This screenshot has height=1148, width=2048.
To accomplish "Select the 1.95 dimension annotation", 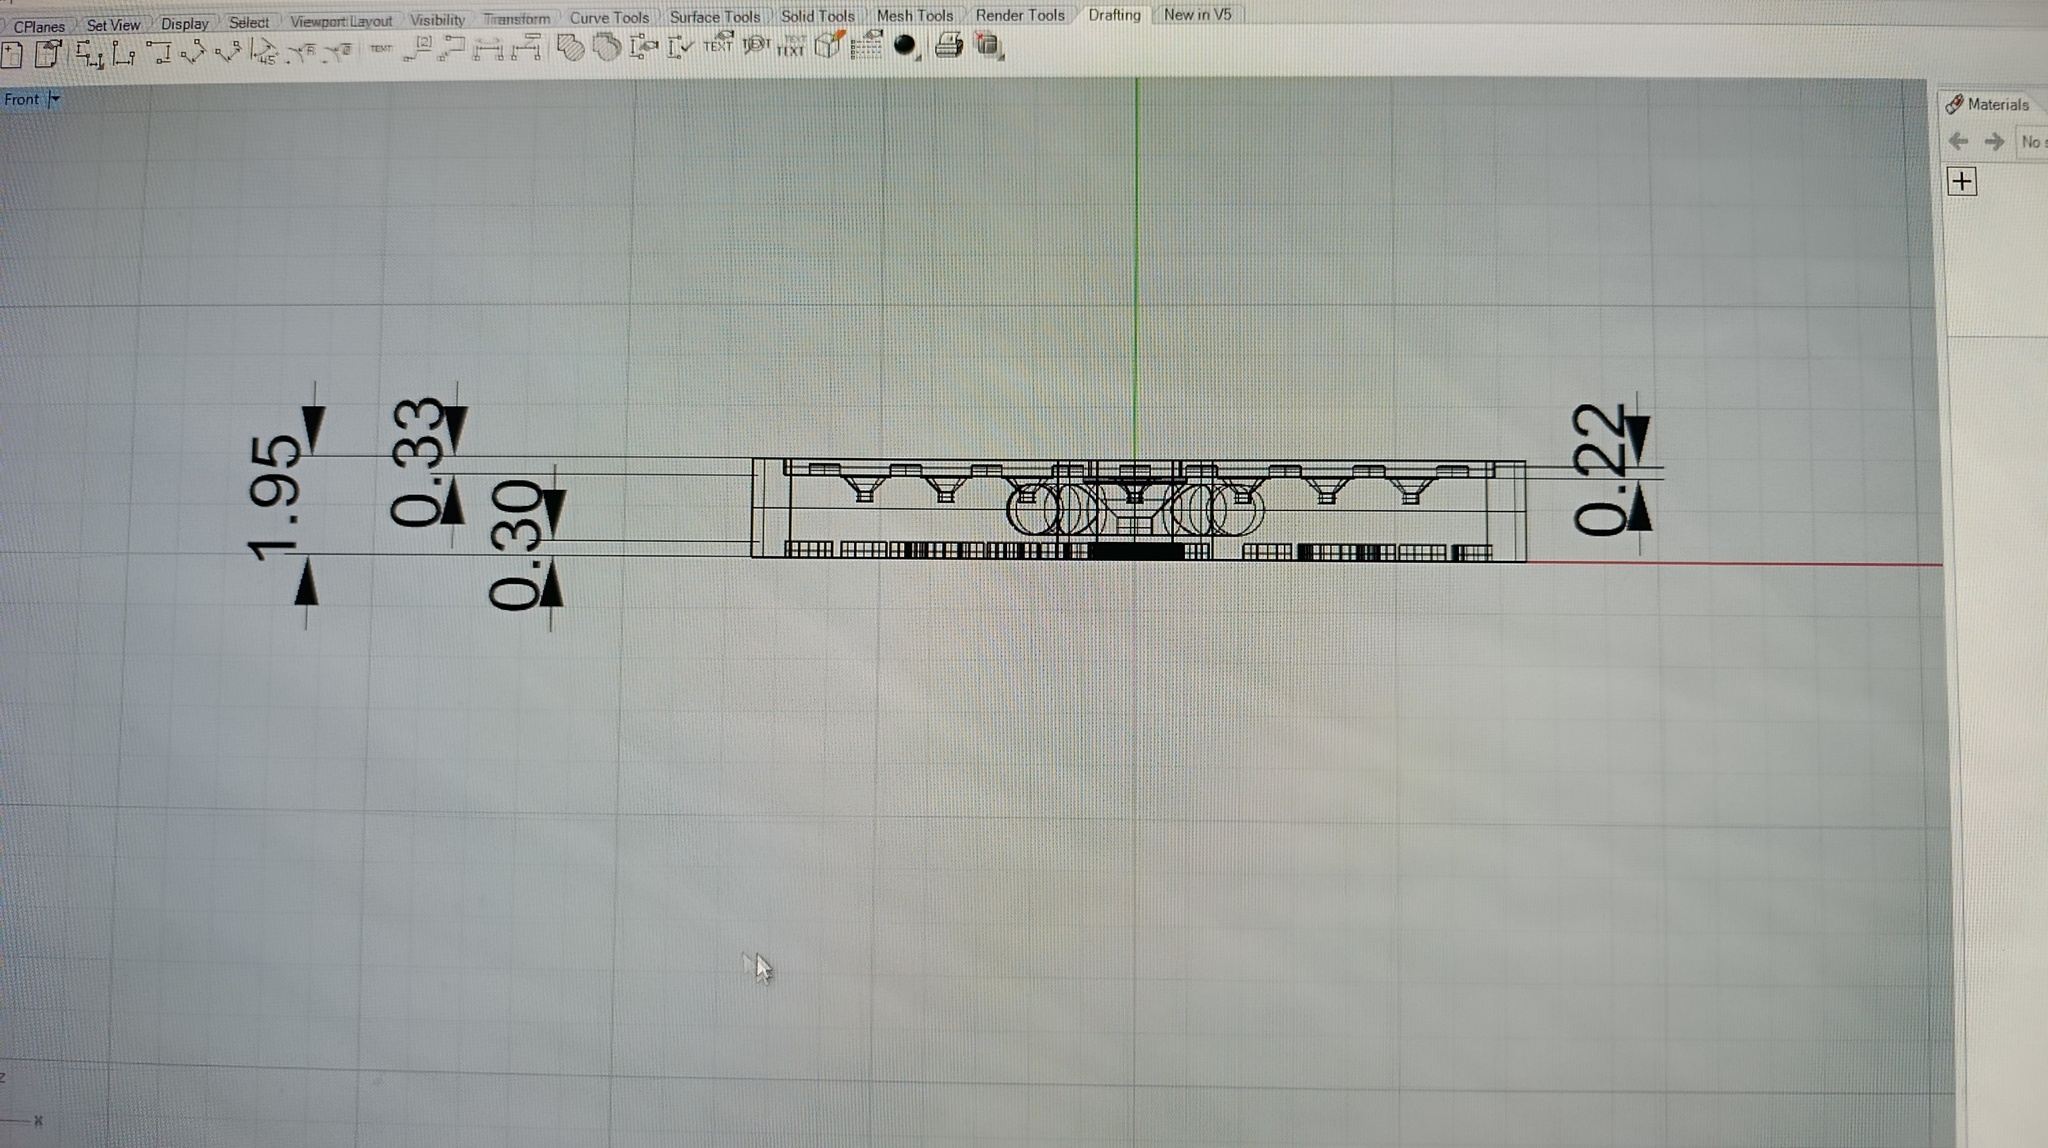I will click(274, 498).
